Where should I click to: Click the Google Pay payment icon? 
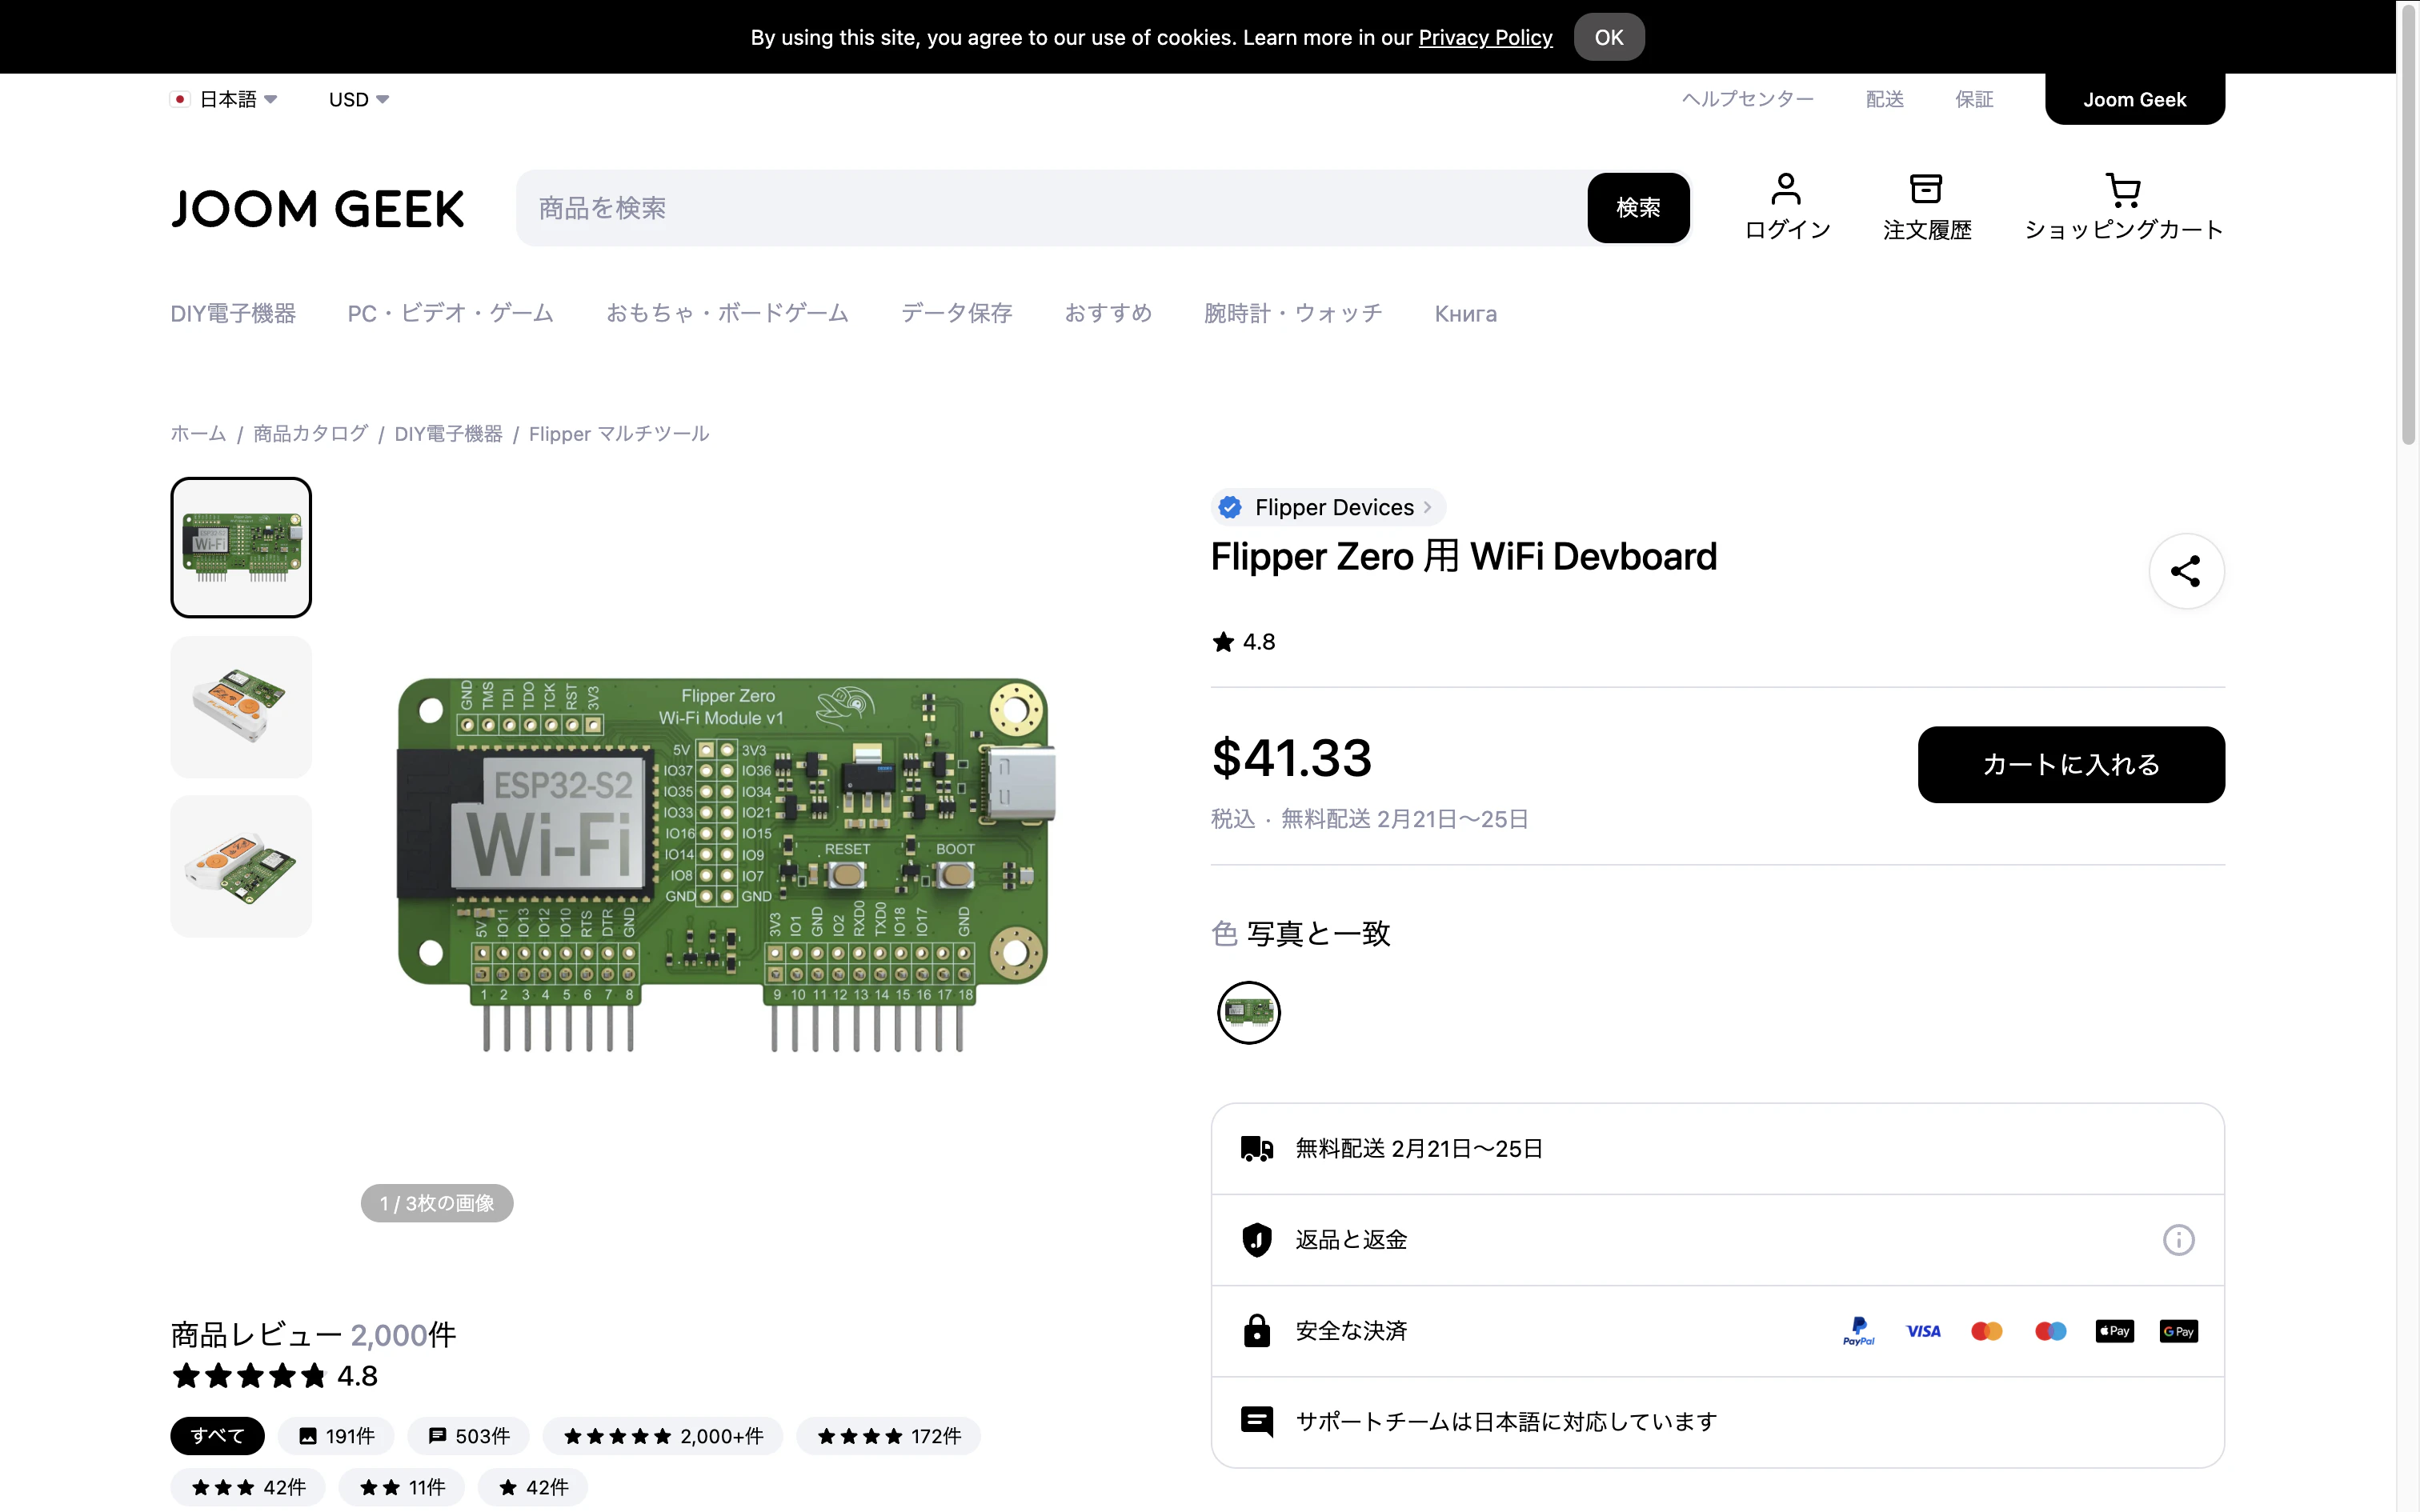[2179, 1331]
